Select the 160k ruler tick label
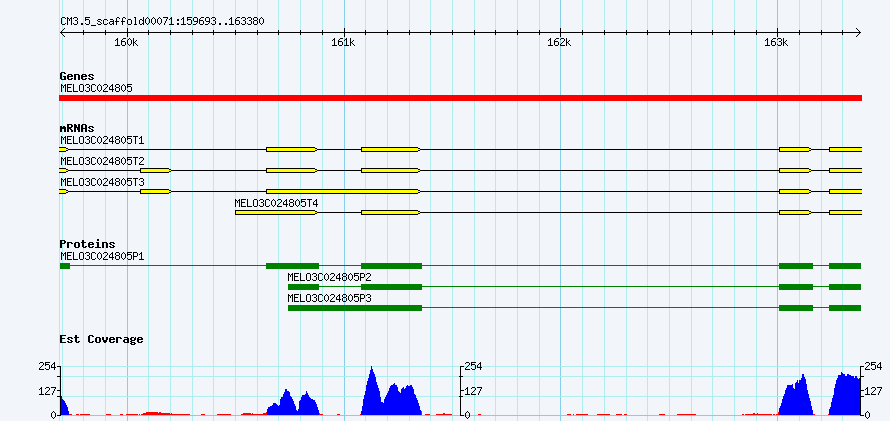Image resolution: width=890 pixels, height=421 pixels. [x=125, y=43]
